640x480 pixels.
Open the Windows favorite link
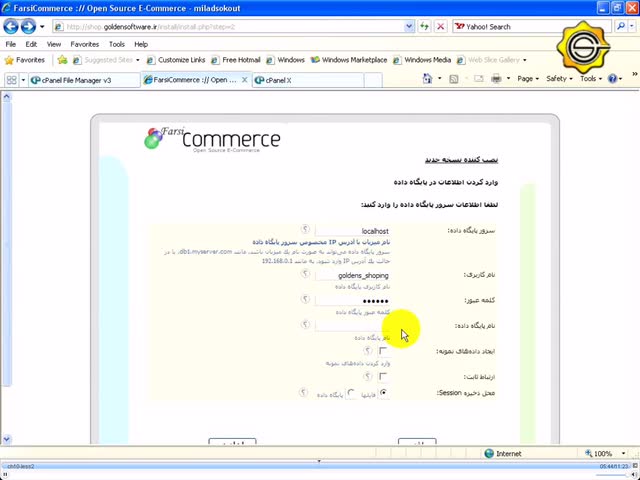[x=285, y=60]
